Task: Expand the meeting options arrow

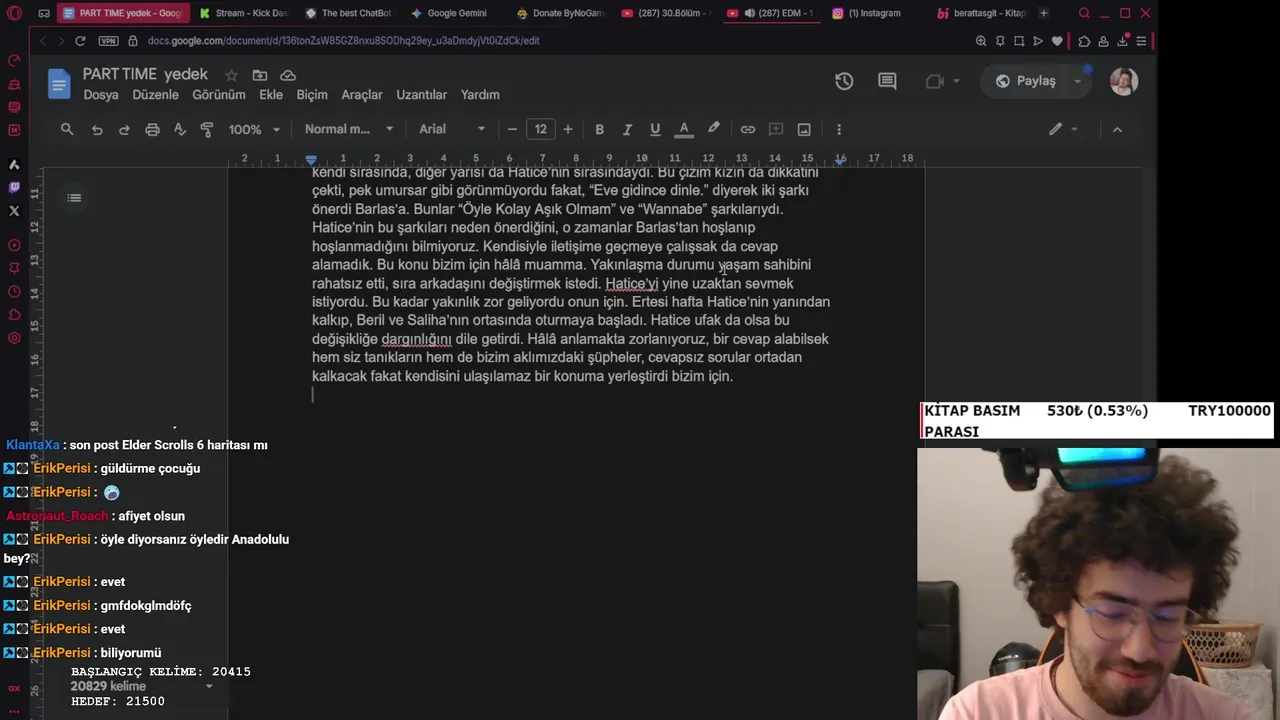Action: coord(956,81)
